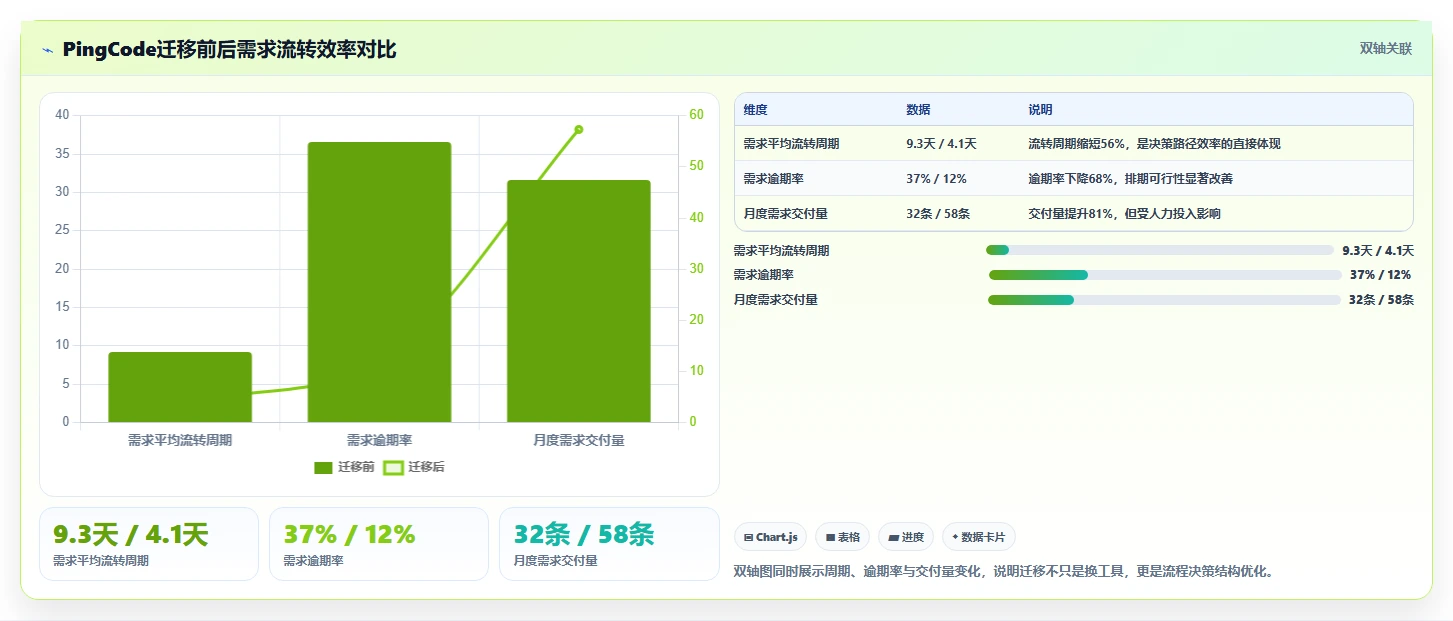1453x621 pixels.
Task: Click the 表格 tag chip
Action: (843, 537)
